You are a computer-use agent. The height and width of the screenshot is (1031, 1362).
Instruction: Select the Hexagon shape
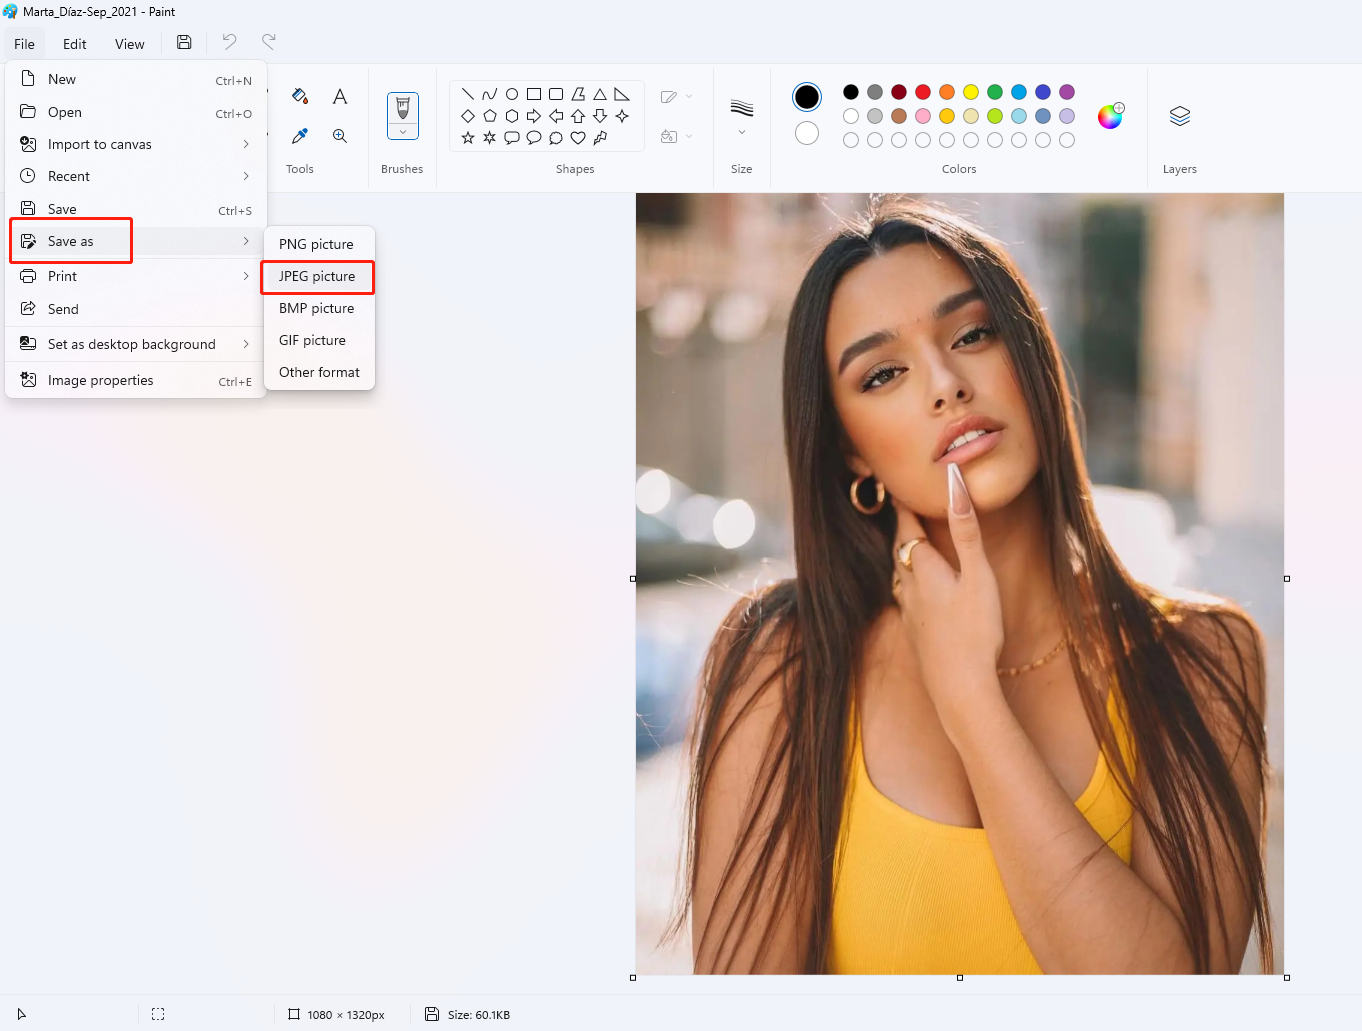pyautogui.click(x=512, y=116)
